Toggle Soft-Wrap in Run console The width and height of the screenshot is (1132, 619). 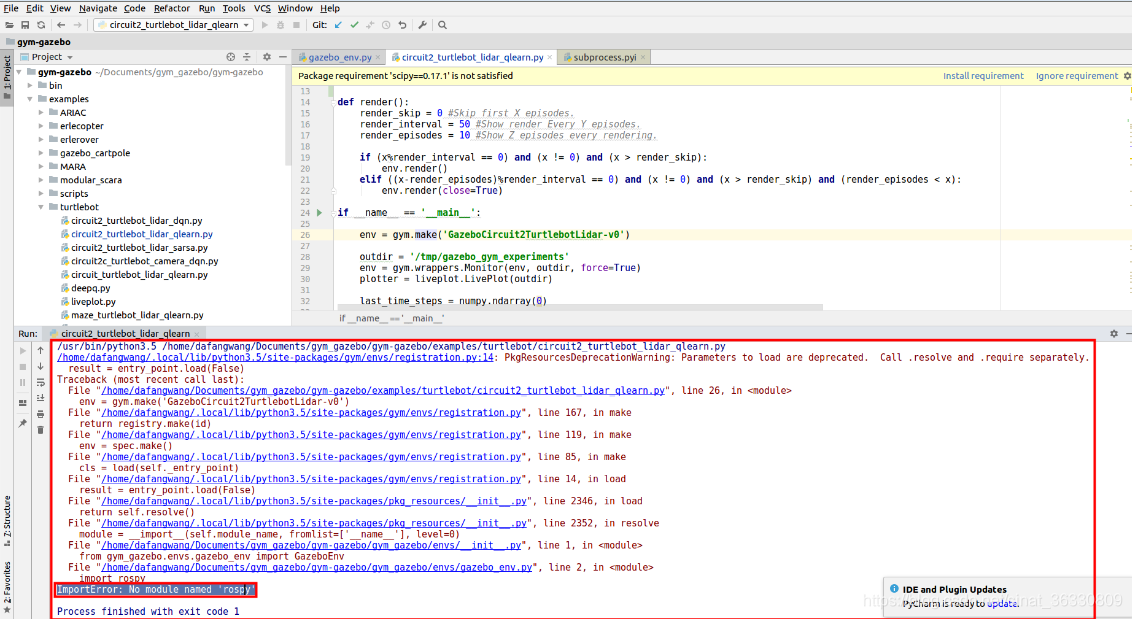[40, 383]
